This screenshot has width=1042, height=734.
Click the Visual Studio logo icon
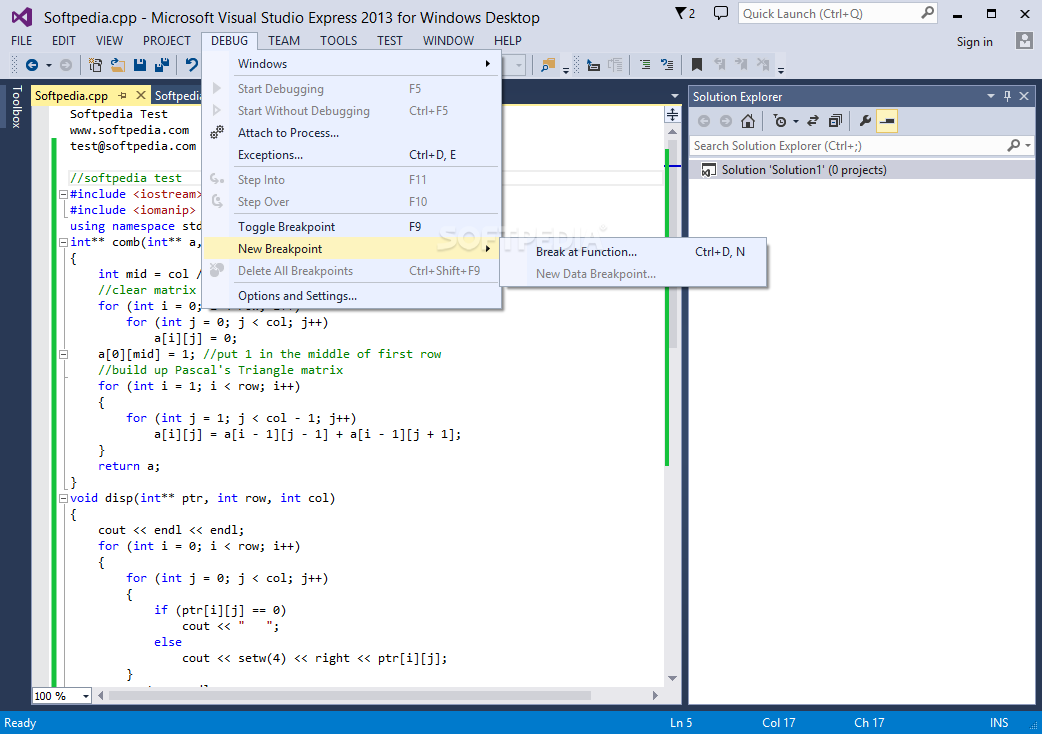tap(21, 17)
